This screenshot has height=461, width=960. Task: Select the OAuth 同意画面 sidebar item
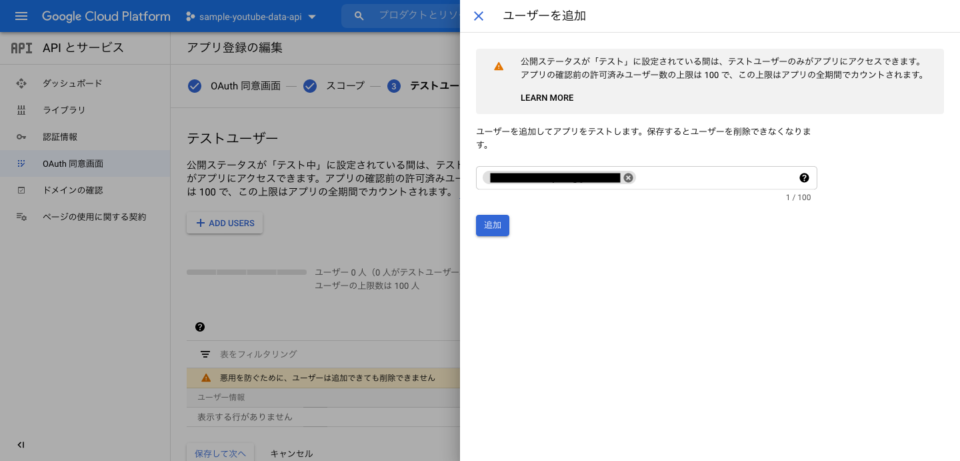pos(85,164)
